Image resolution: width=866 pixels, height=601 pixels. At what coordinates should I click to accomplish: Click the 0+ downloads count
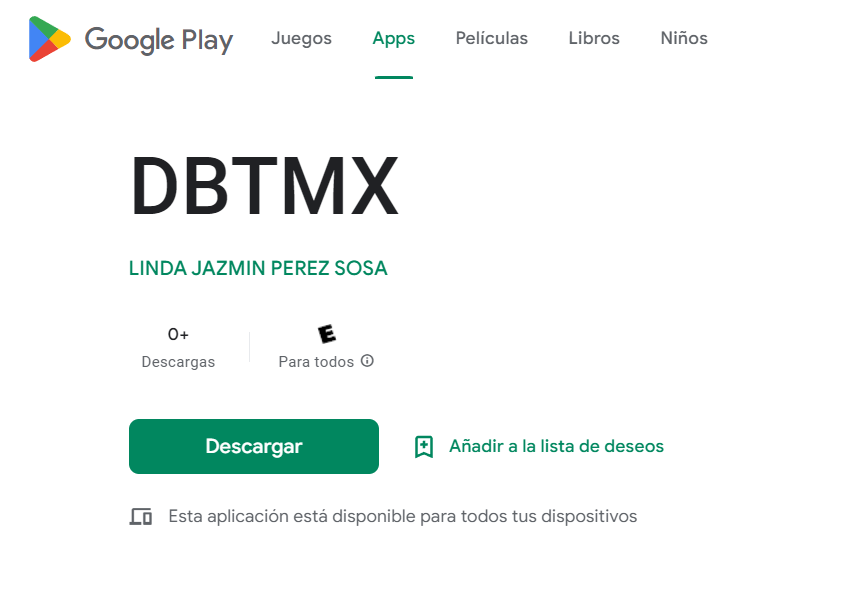click(178, 334)
